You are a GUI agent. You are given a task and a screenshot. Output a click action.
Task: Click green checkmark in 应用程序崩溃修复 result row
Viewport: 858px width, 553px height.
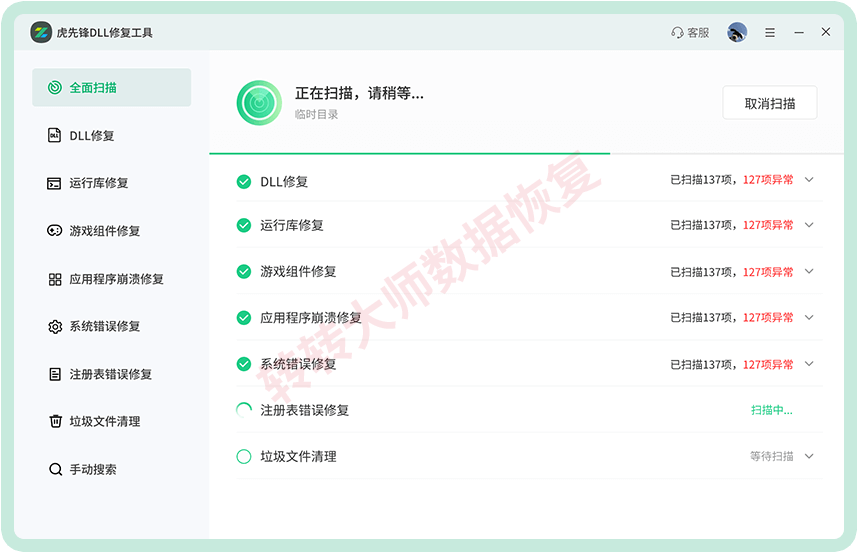(244, 318)
